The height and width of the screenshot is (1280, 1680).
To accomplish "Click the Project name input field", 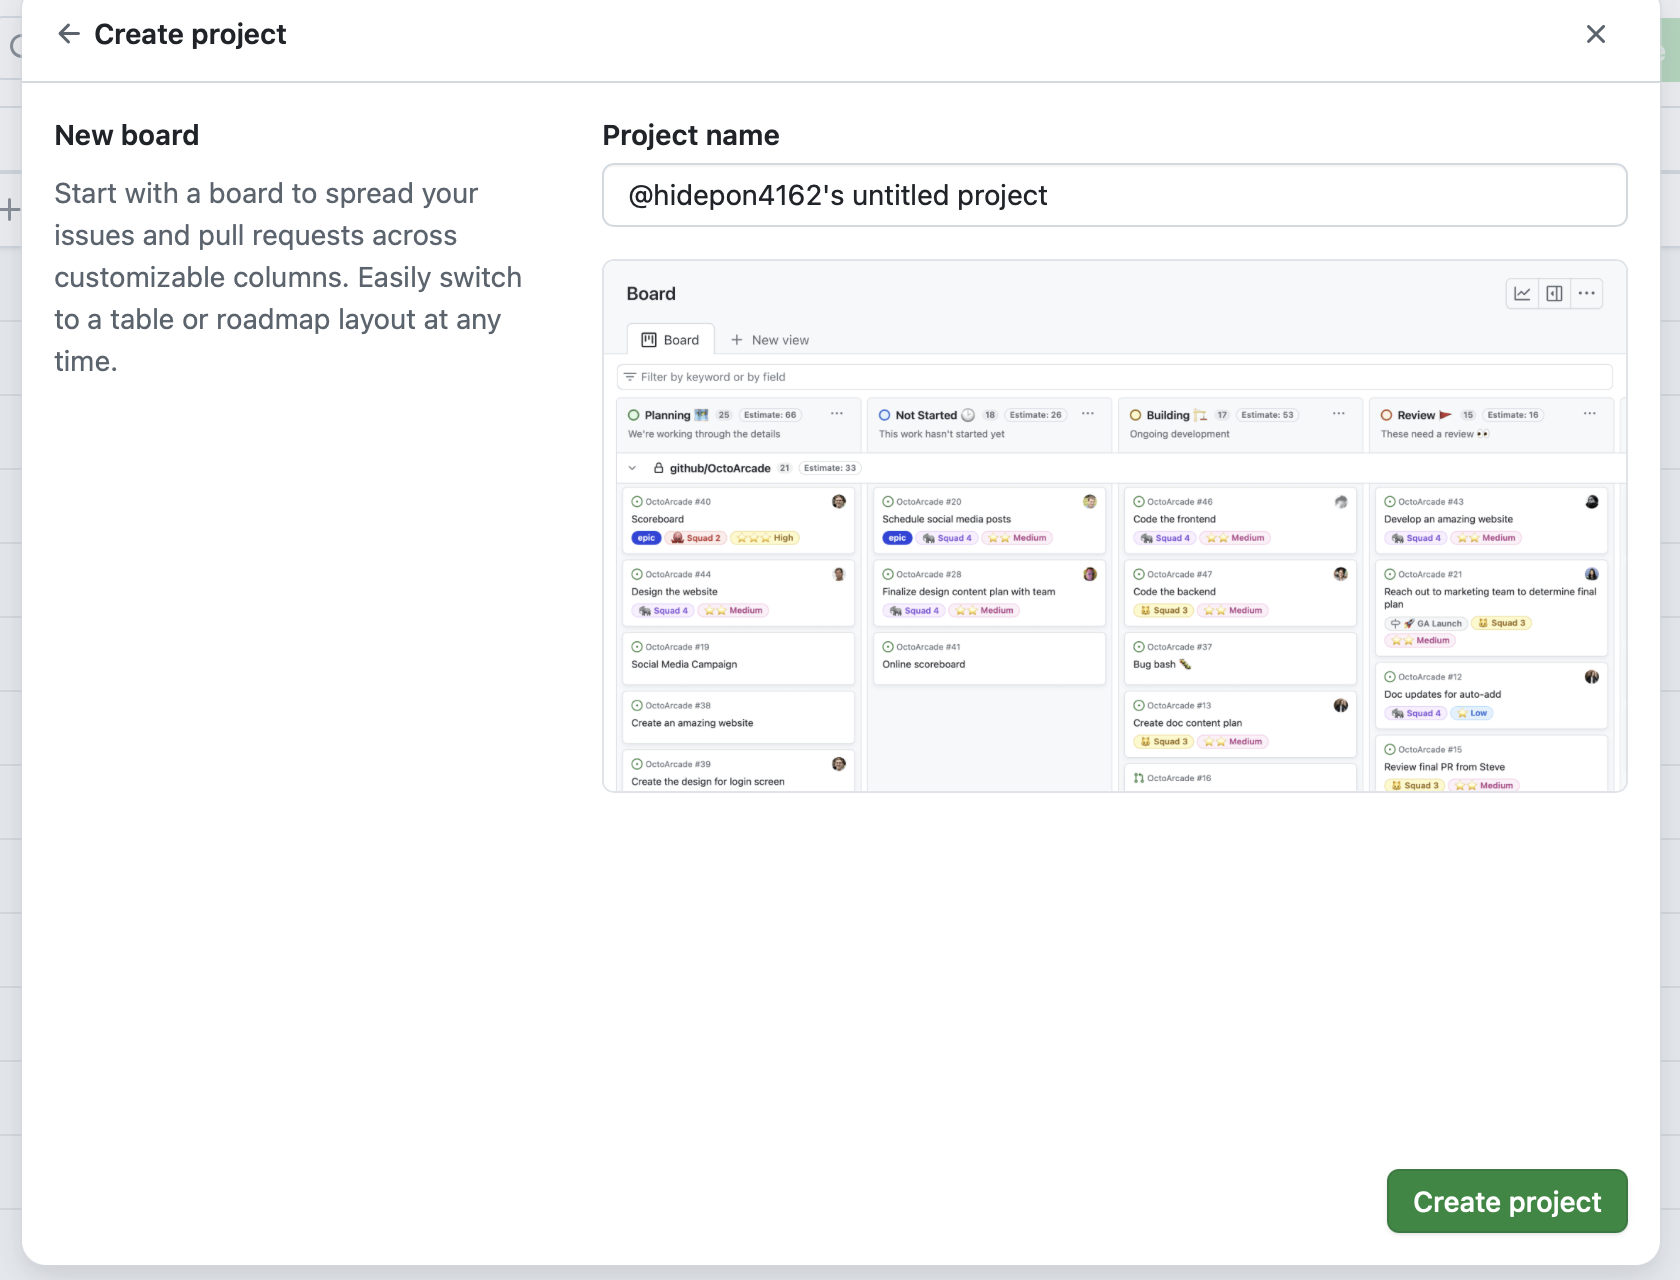I will tap(1114, 195).
